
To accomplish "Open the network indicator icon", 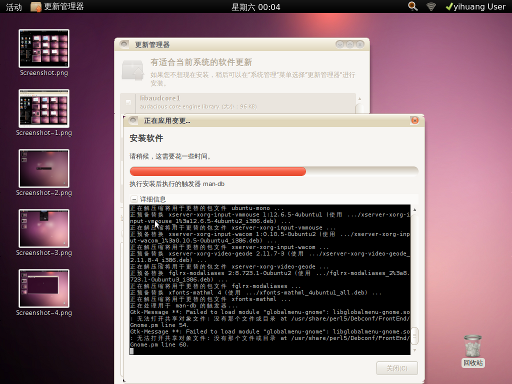I will [x=431, y=6].
